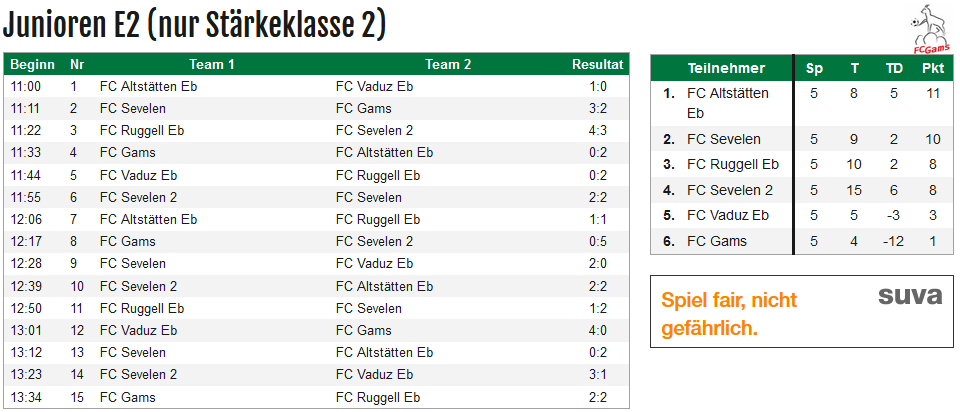Screen dimensions: 960x412
Task: Click the FC Gams goat logo
Action: (931, 28)
